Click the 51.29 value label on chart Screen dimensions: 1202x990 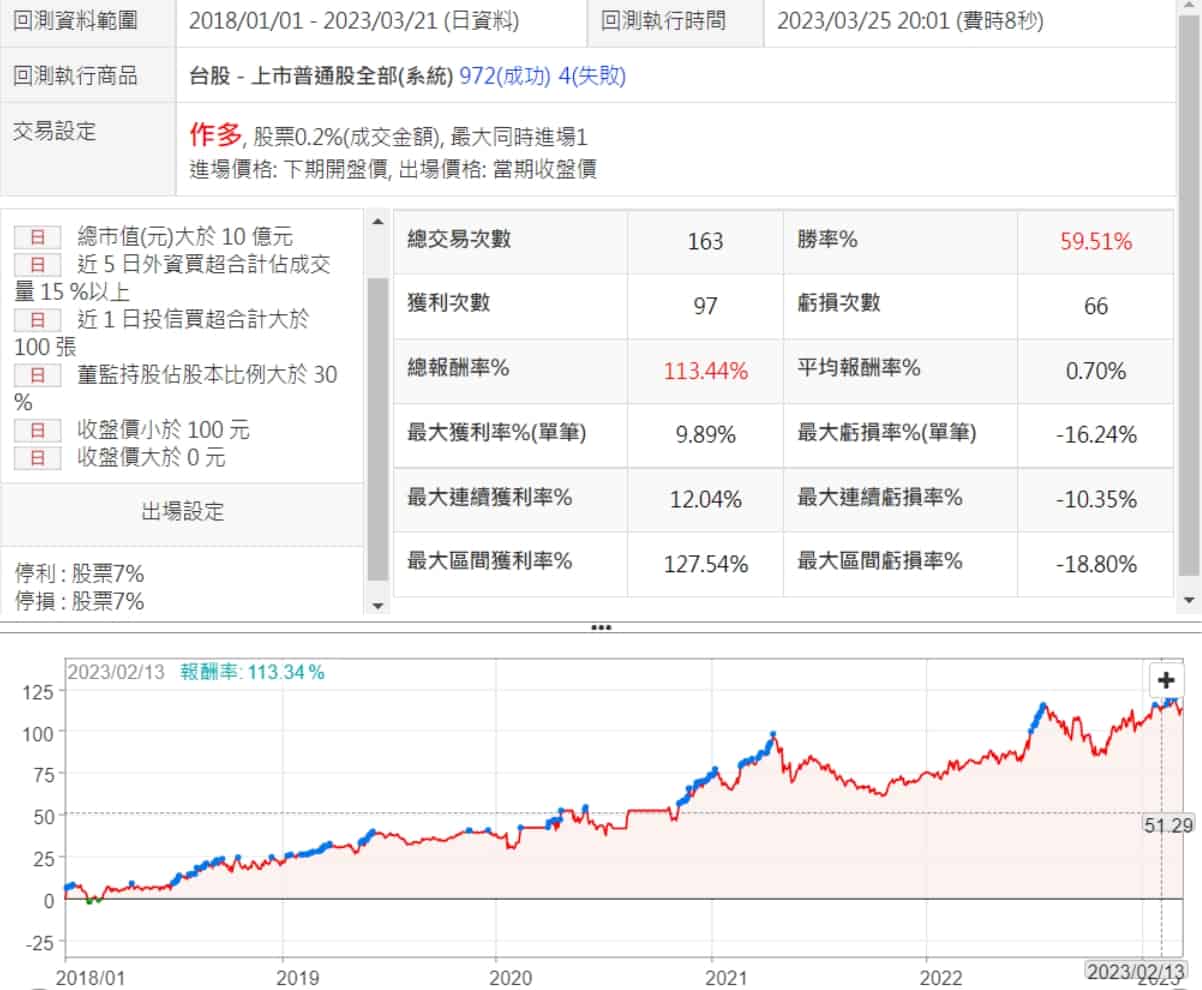click(1168, 825)
